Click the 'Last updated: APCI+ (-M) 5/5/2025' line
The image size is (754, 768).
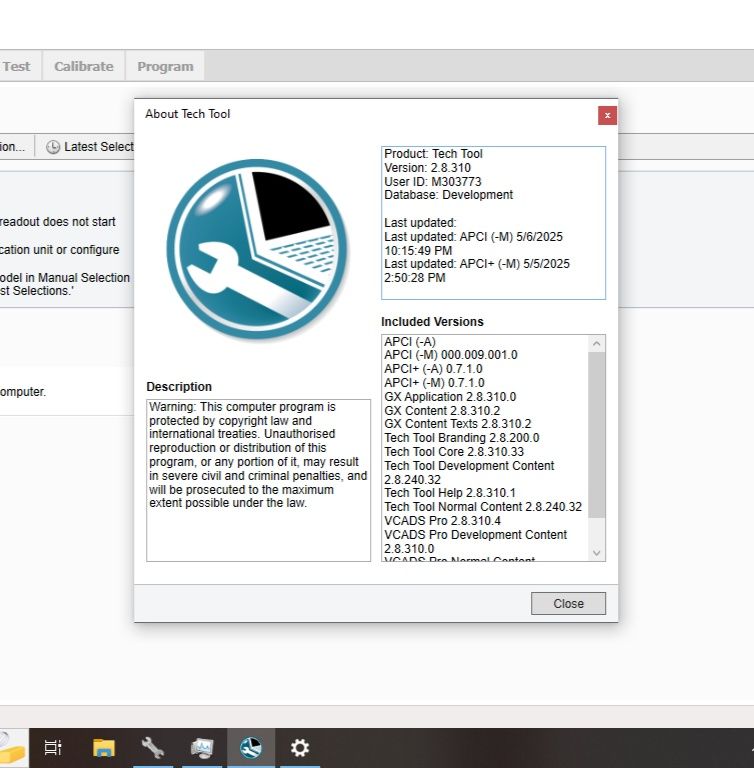(477, 264)
